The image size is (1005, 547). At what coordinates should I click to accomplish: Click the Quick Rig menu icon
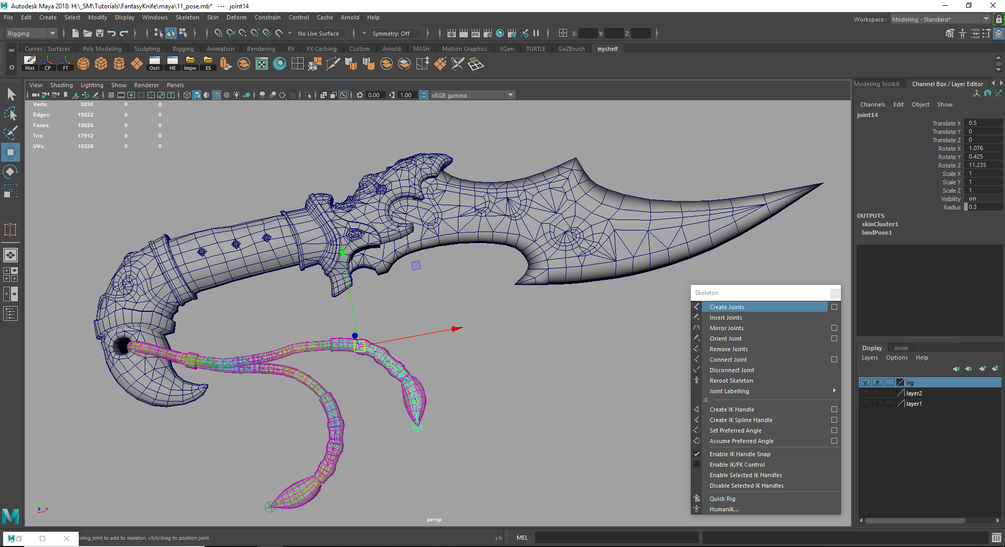(x=697, y=498)
